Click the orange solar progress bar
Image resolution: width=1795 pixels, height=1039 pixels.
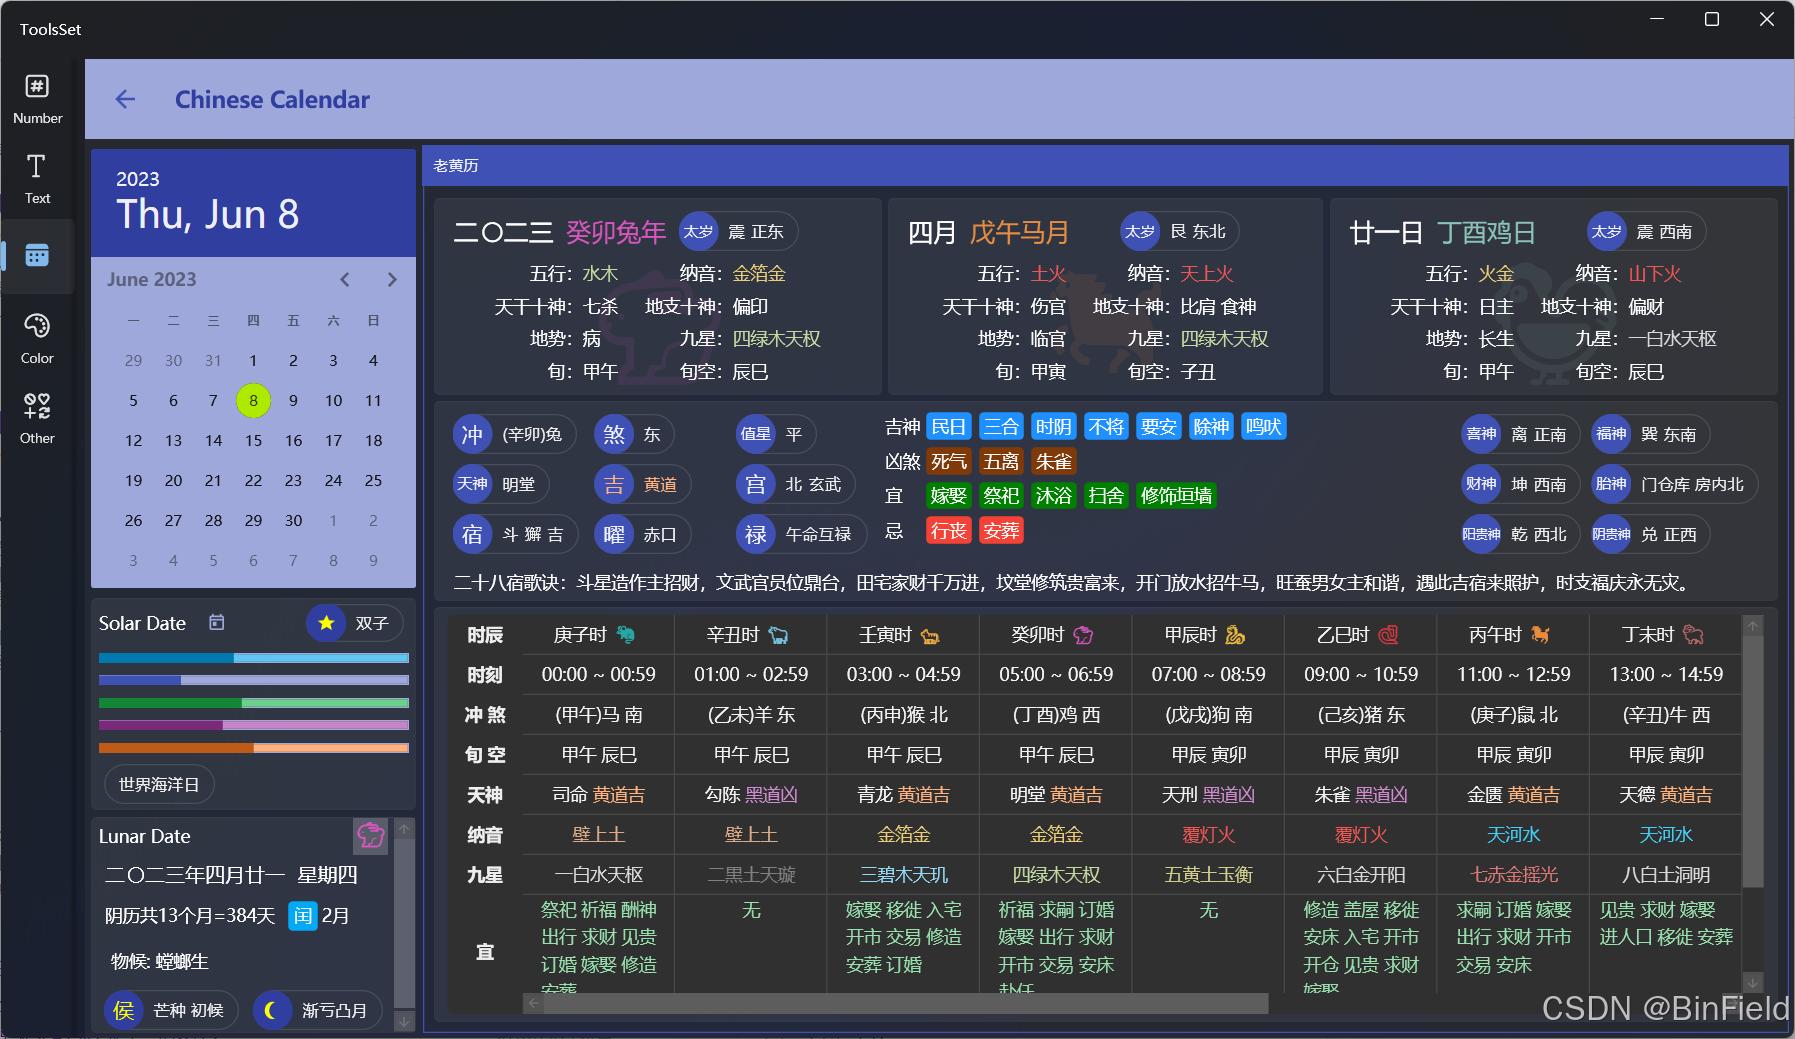coord(254,748)
